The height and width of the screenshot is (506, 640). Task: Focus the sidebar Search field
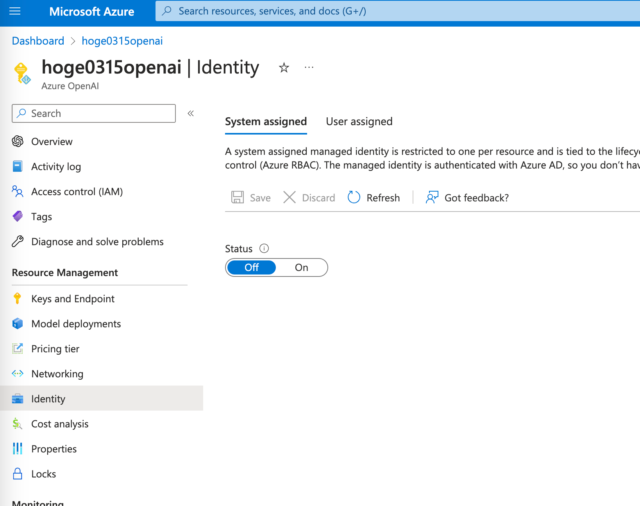[94, 113]
